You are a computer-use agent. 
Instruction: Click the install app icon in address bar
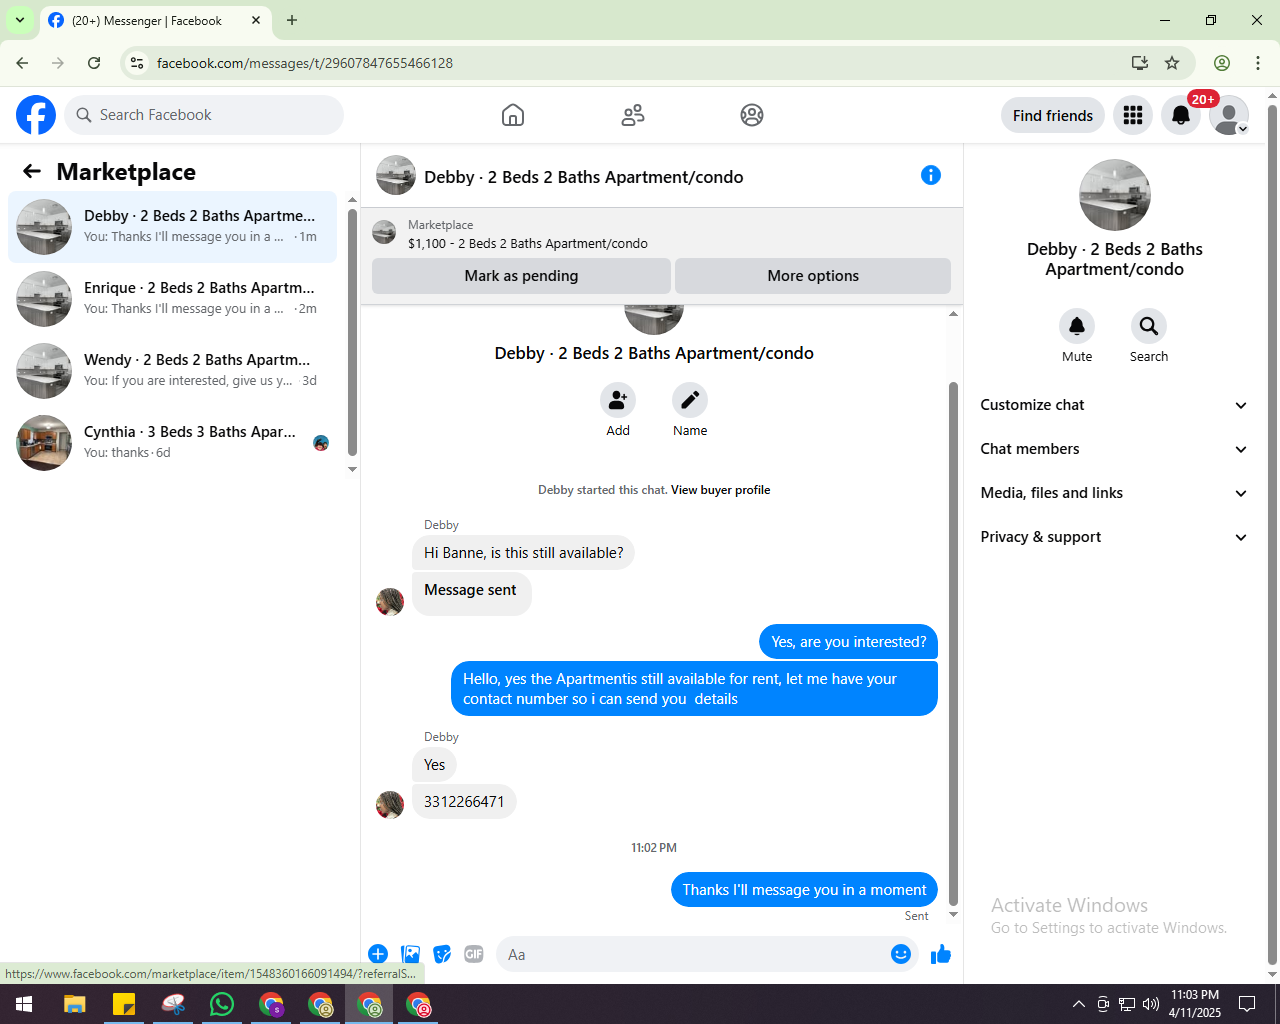1139,63
